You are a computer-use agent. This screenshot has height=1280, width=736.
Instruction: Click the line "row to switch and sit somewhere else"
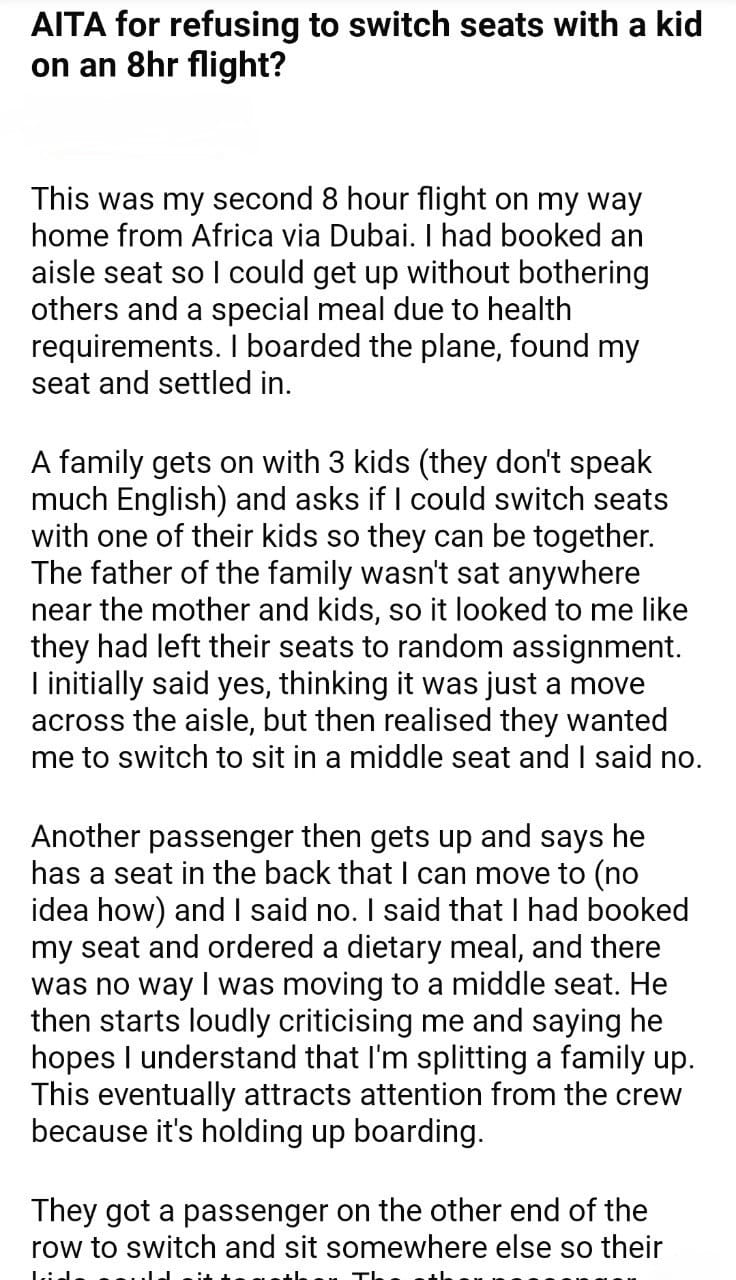(x=347, y=1247)
